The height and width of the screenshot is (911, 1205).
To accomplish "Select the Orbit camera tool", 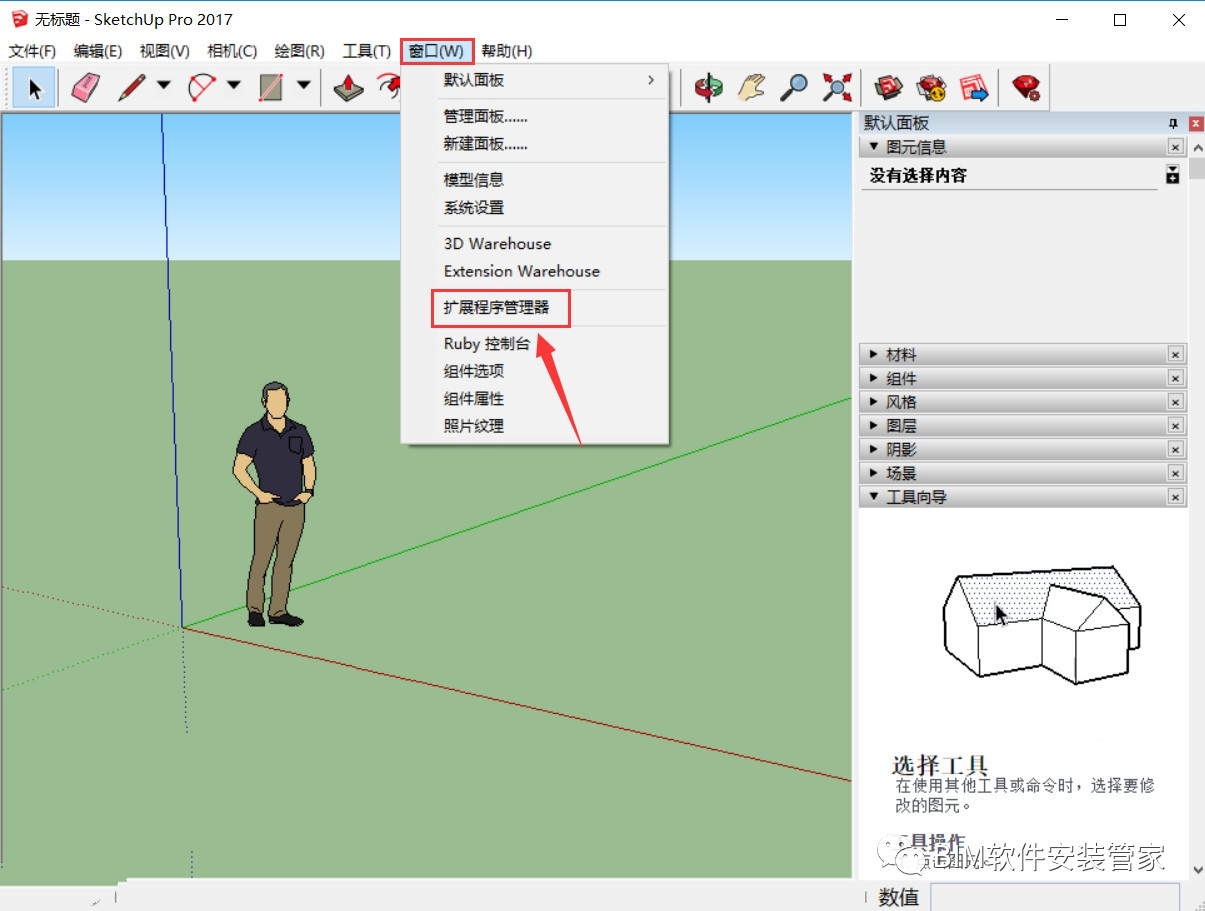I will pyautogui.click(x=709, y=88).
